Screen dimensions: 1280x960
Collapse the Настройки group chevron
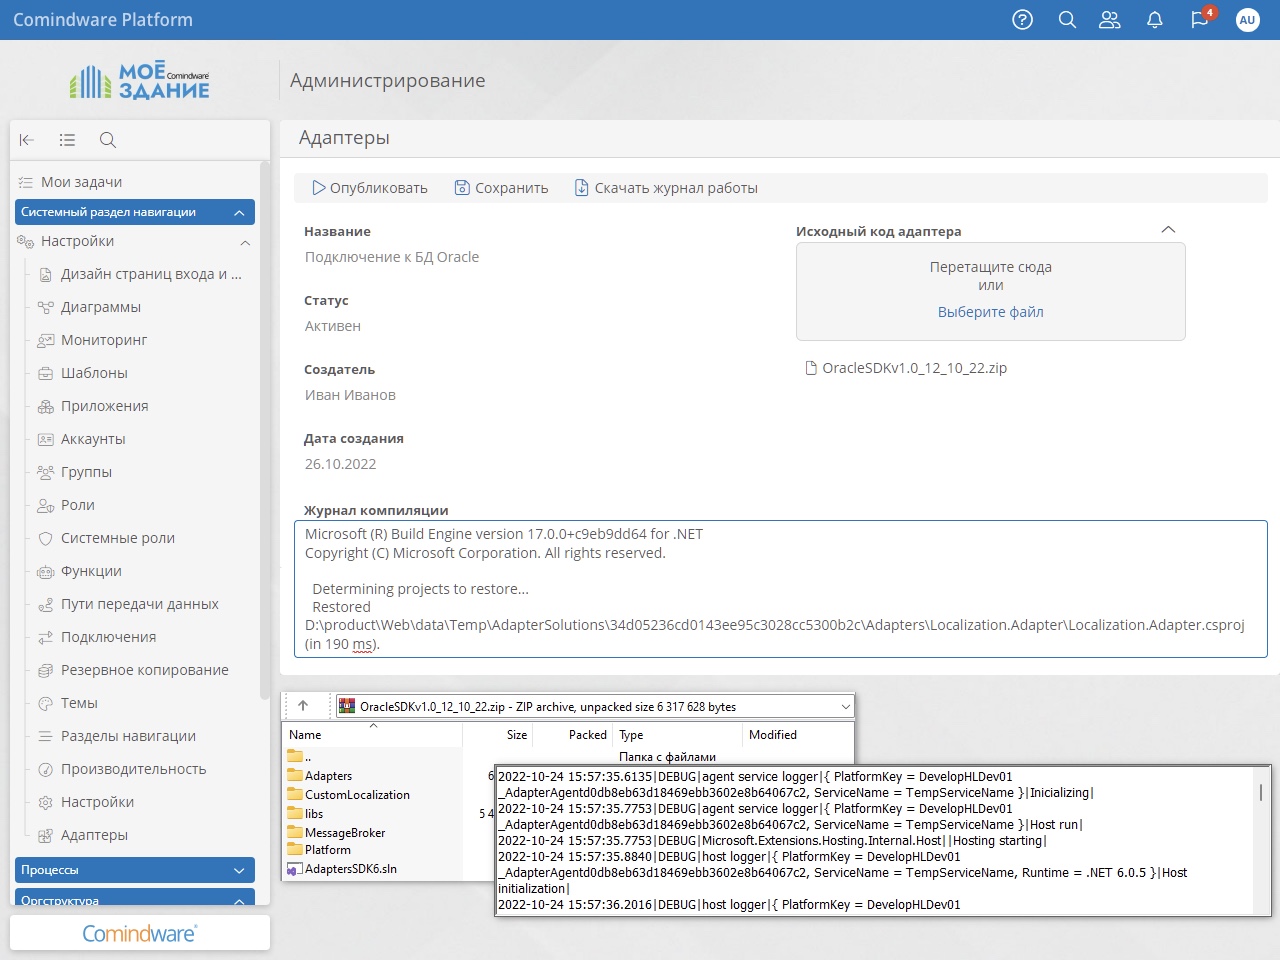245,242
